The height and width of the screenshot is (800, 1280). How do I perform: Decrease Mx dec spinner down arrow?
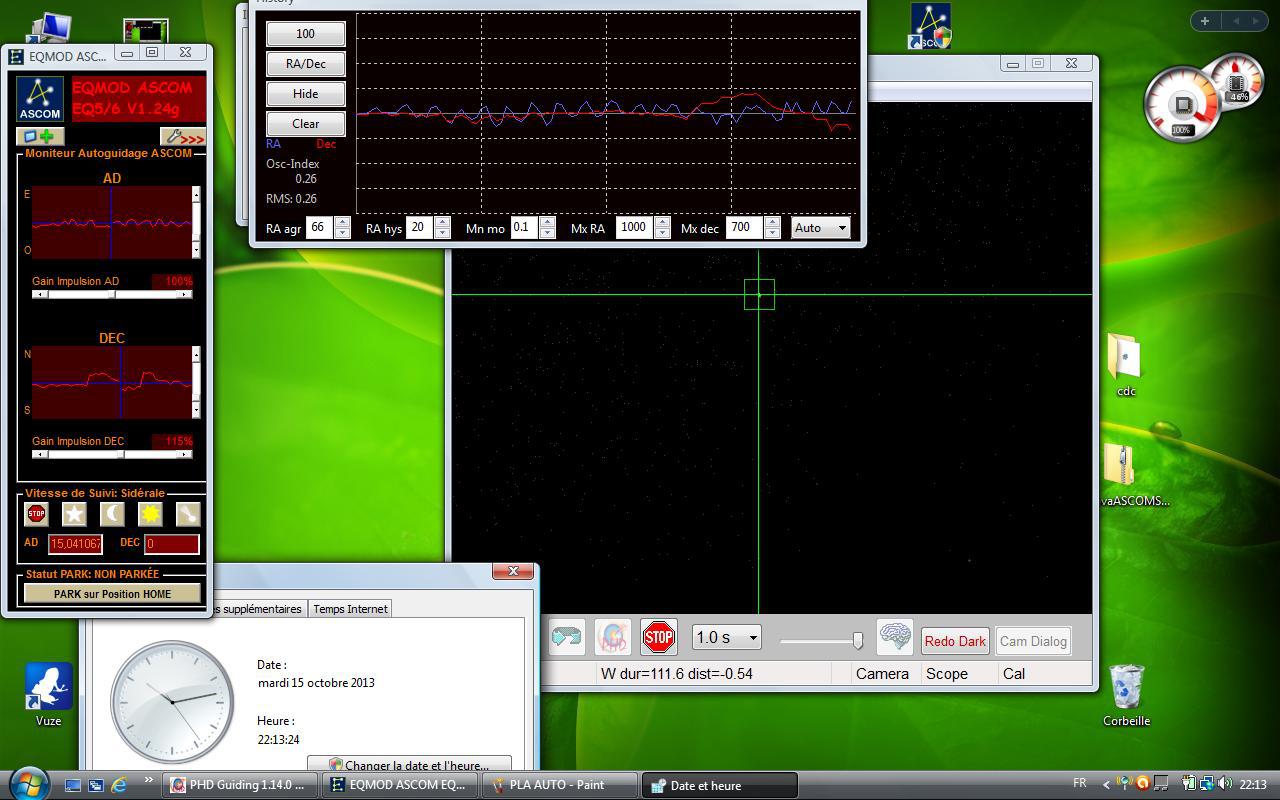click(x=772, y=233)
